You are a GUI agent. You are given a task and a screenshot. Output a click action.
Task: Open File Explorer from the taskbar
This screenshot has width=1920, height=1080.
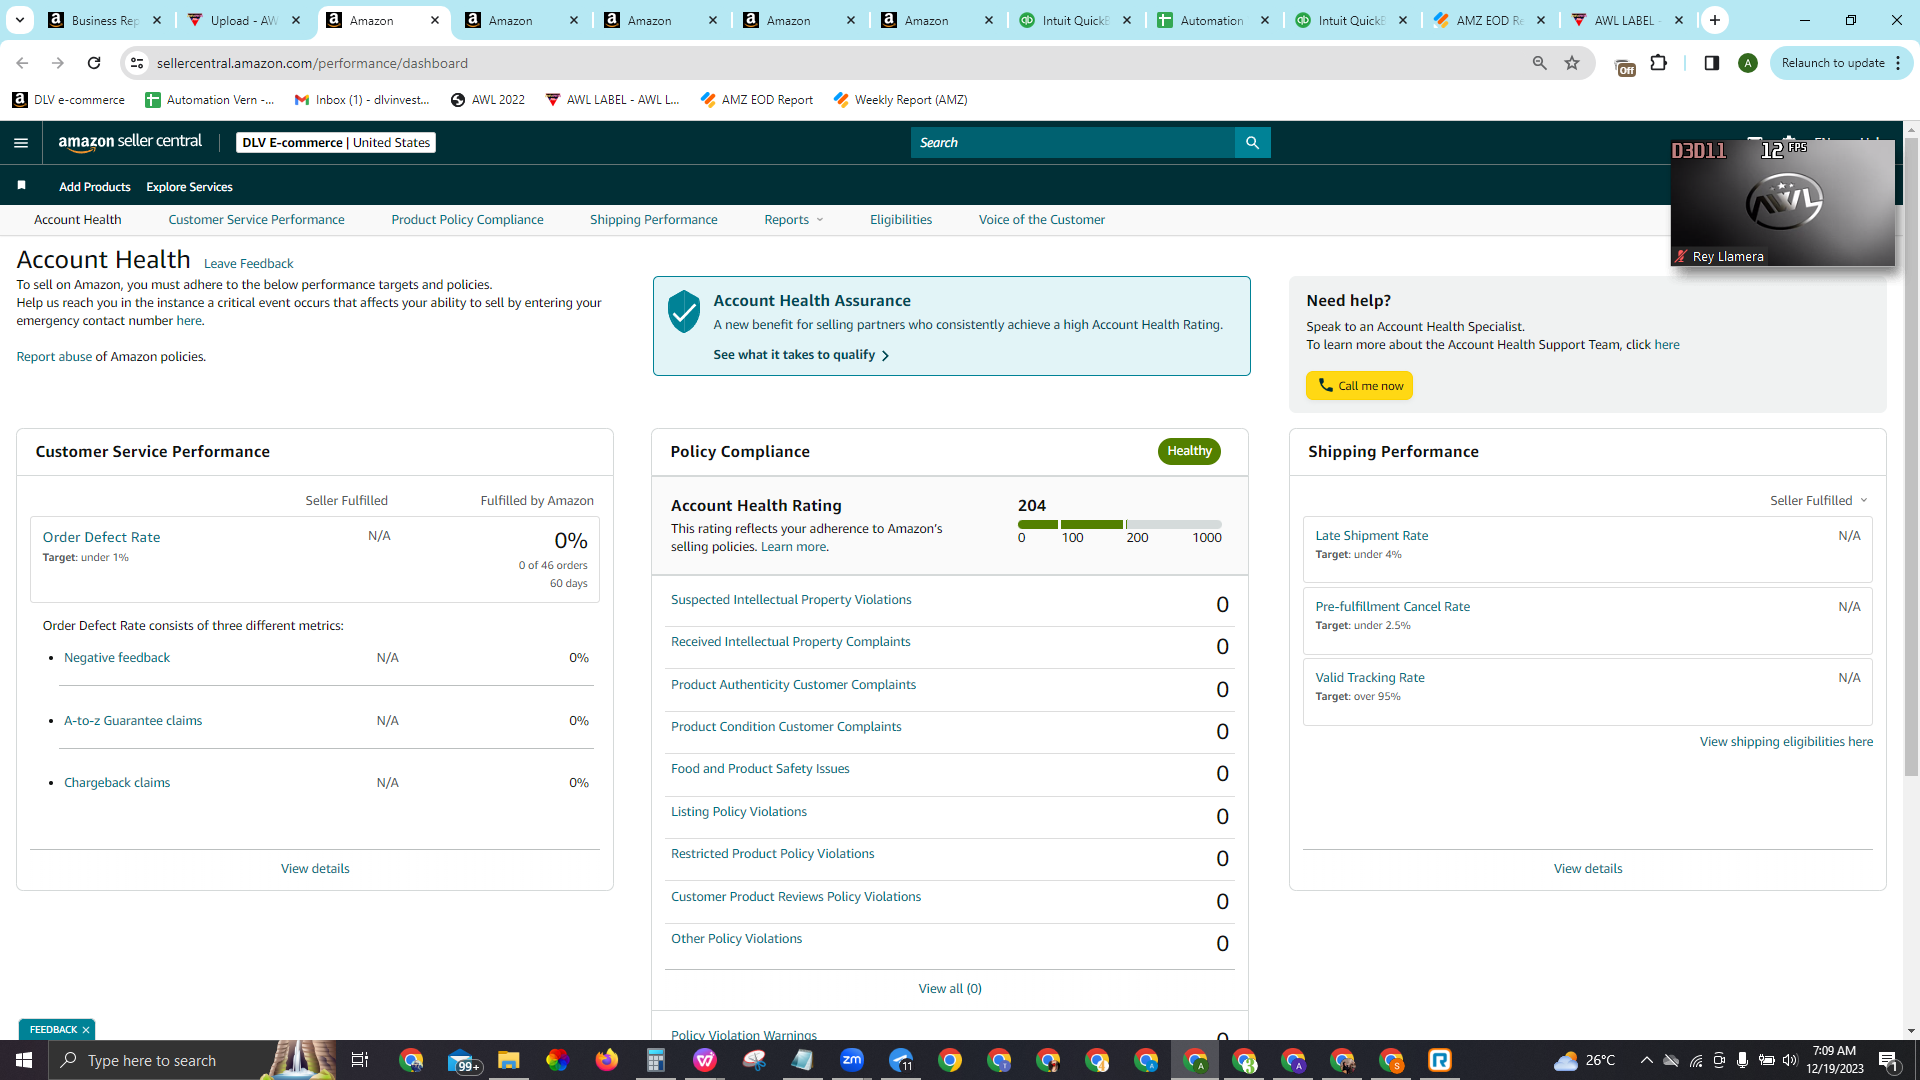coord(509,1060)
